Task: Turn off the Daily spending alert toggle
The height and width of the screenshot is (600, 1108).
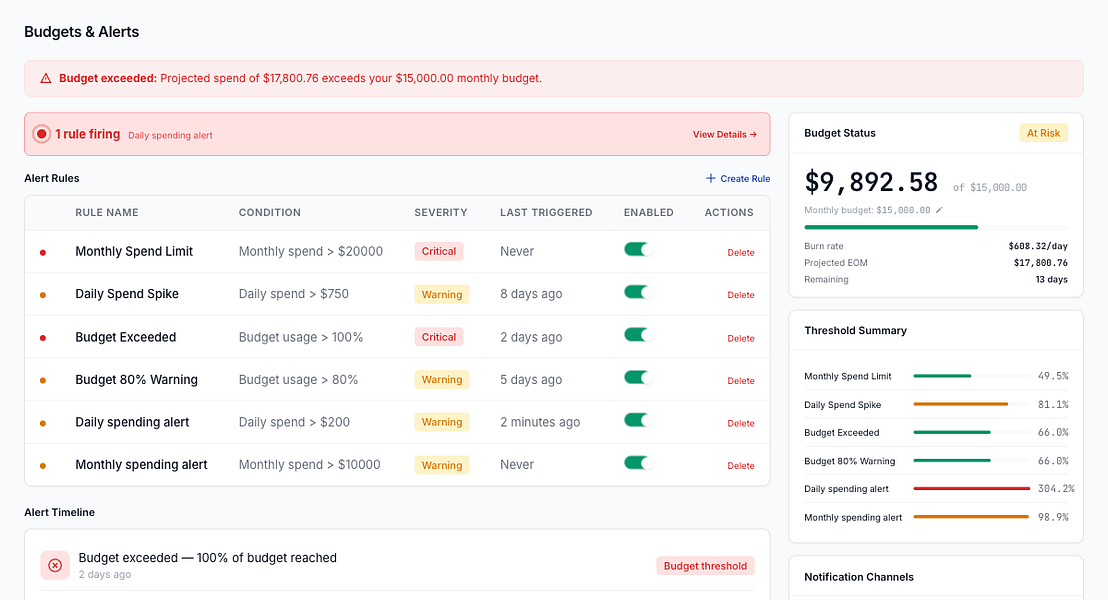Action: click(x=637, y=421)
